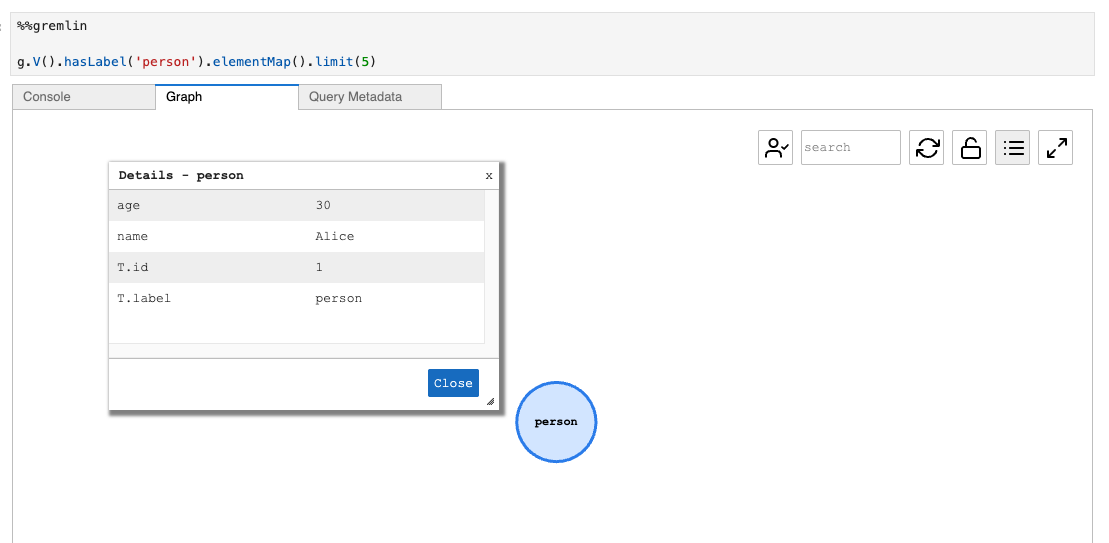Expand graph to fullscreen
1109x543 pixels.
point(1056,148)
